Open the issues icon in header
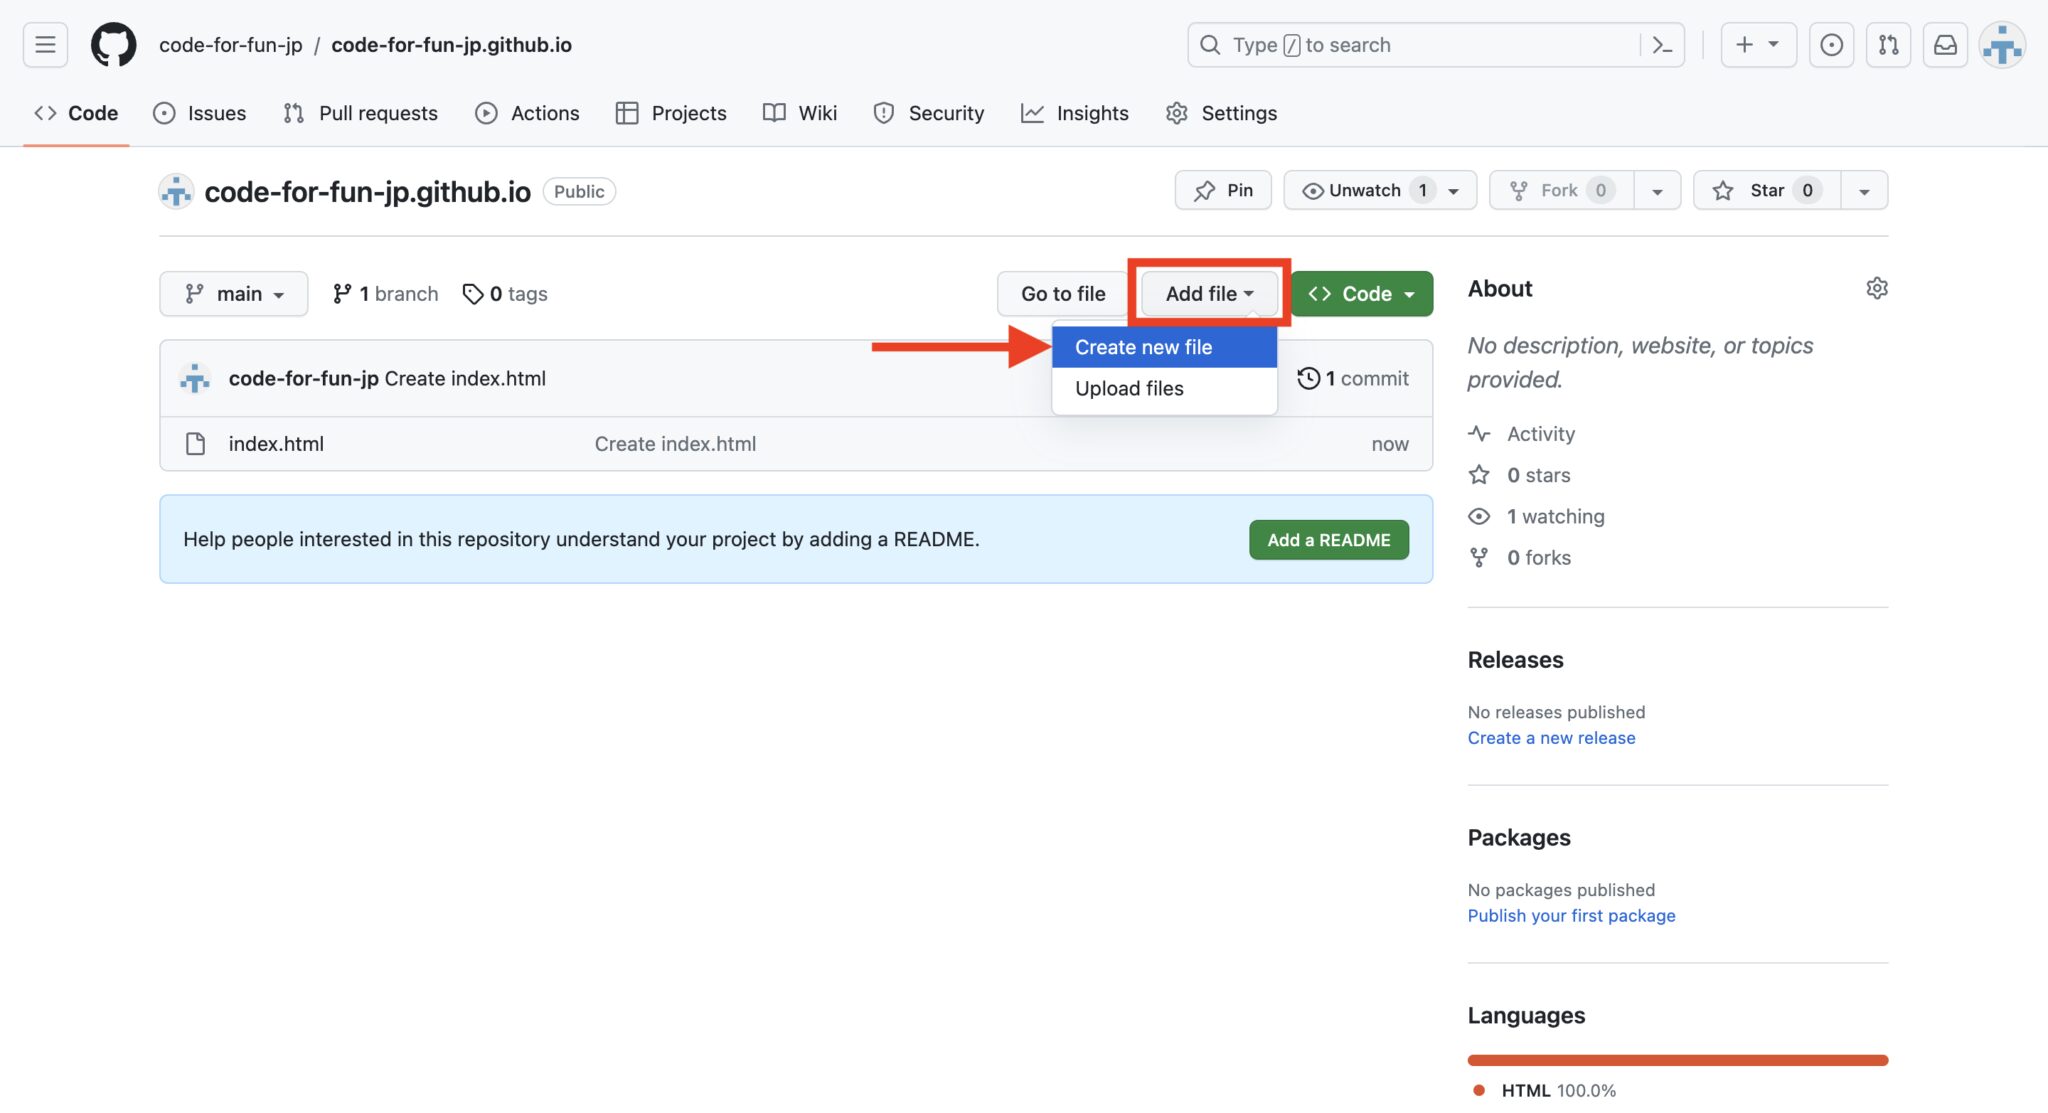2048x1113 pixels. (1831, 45)
